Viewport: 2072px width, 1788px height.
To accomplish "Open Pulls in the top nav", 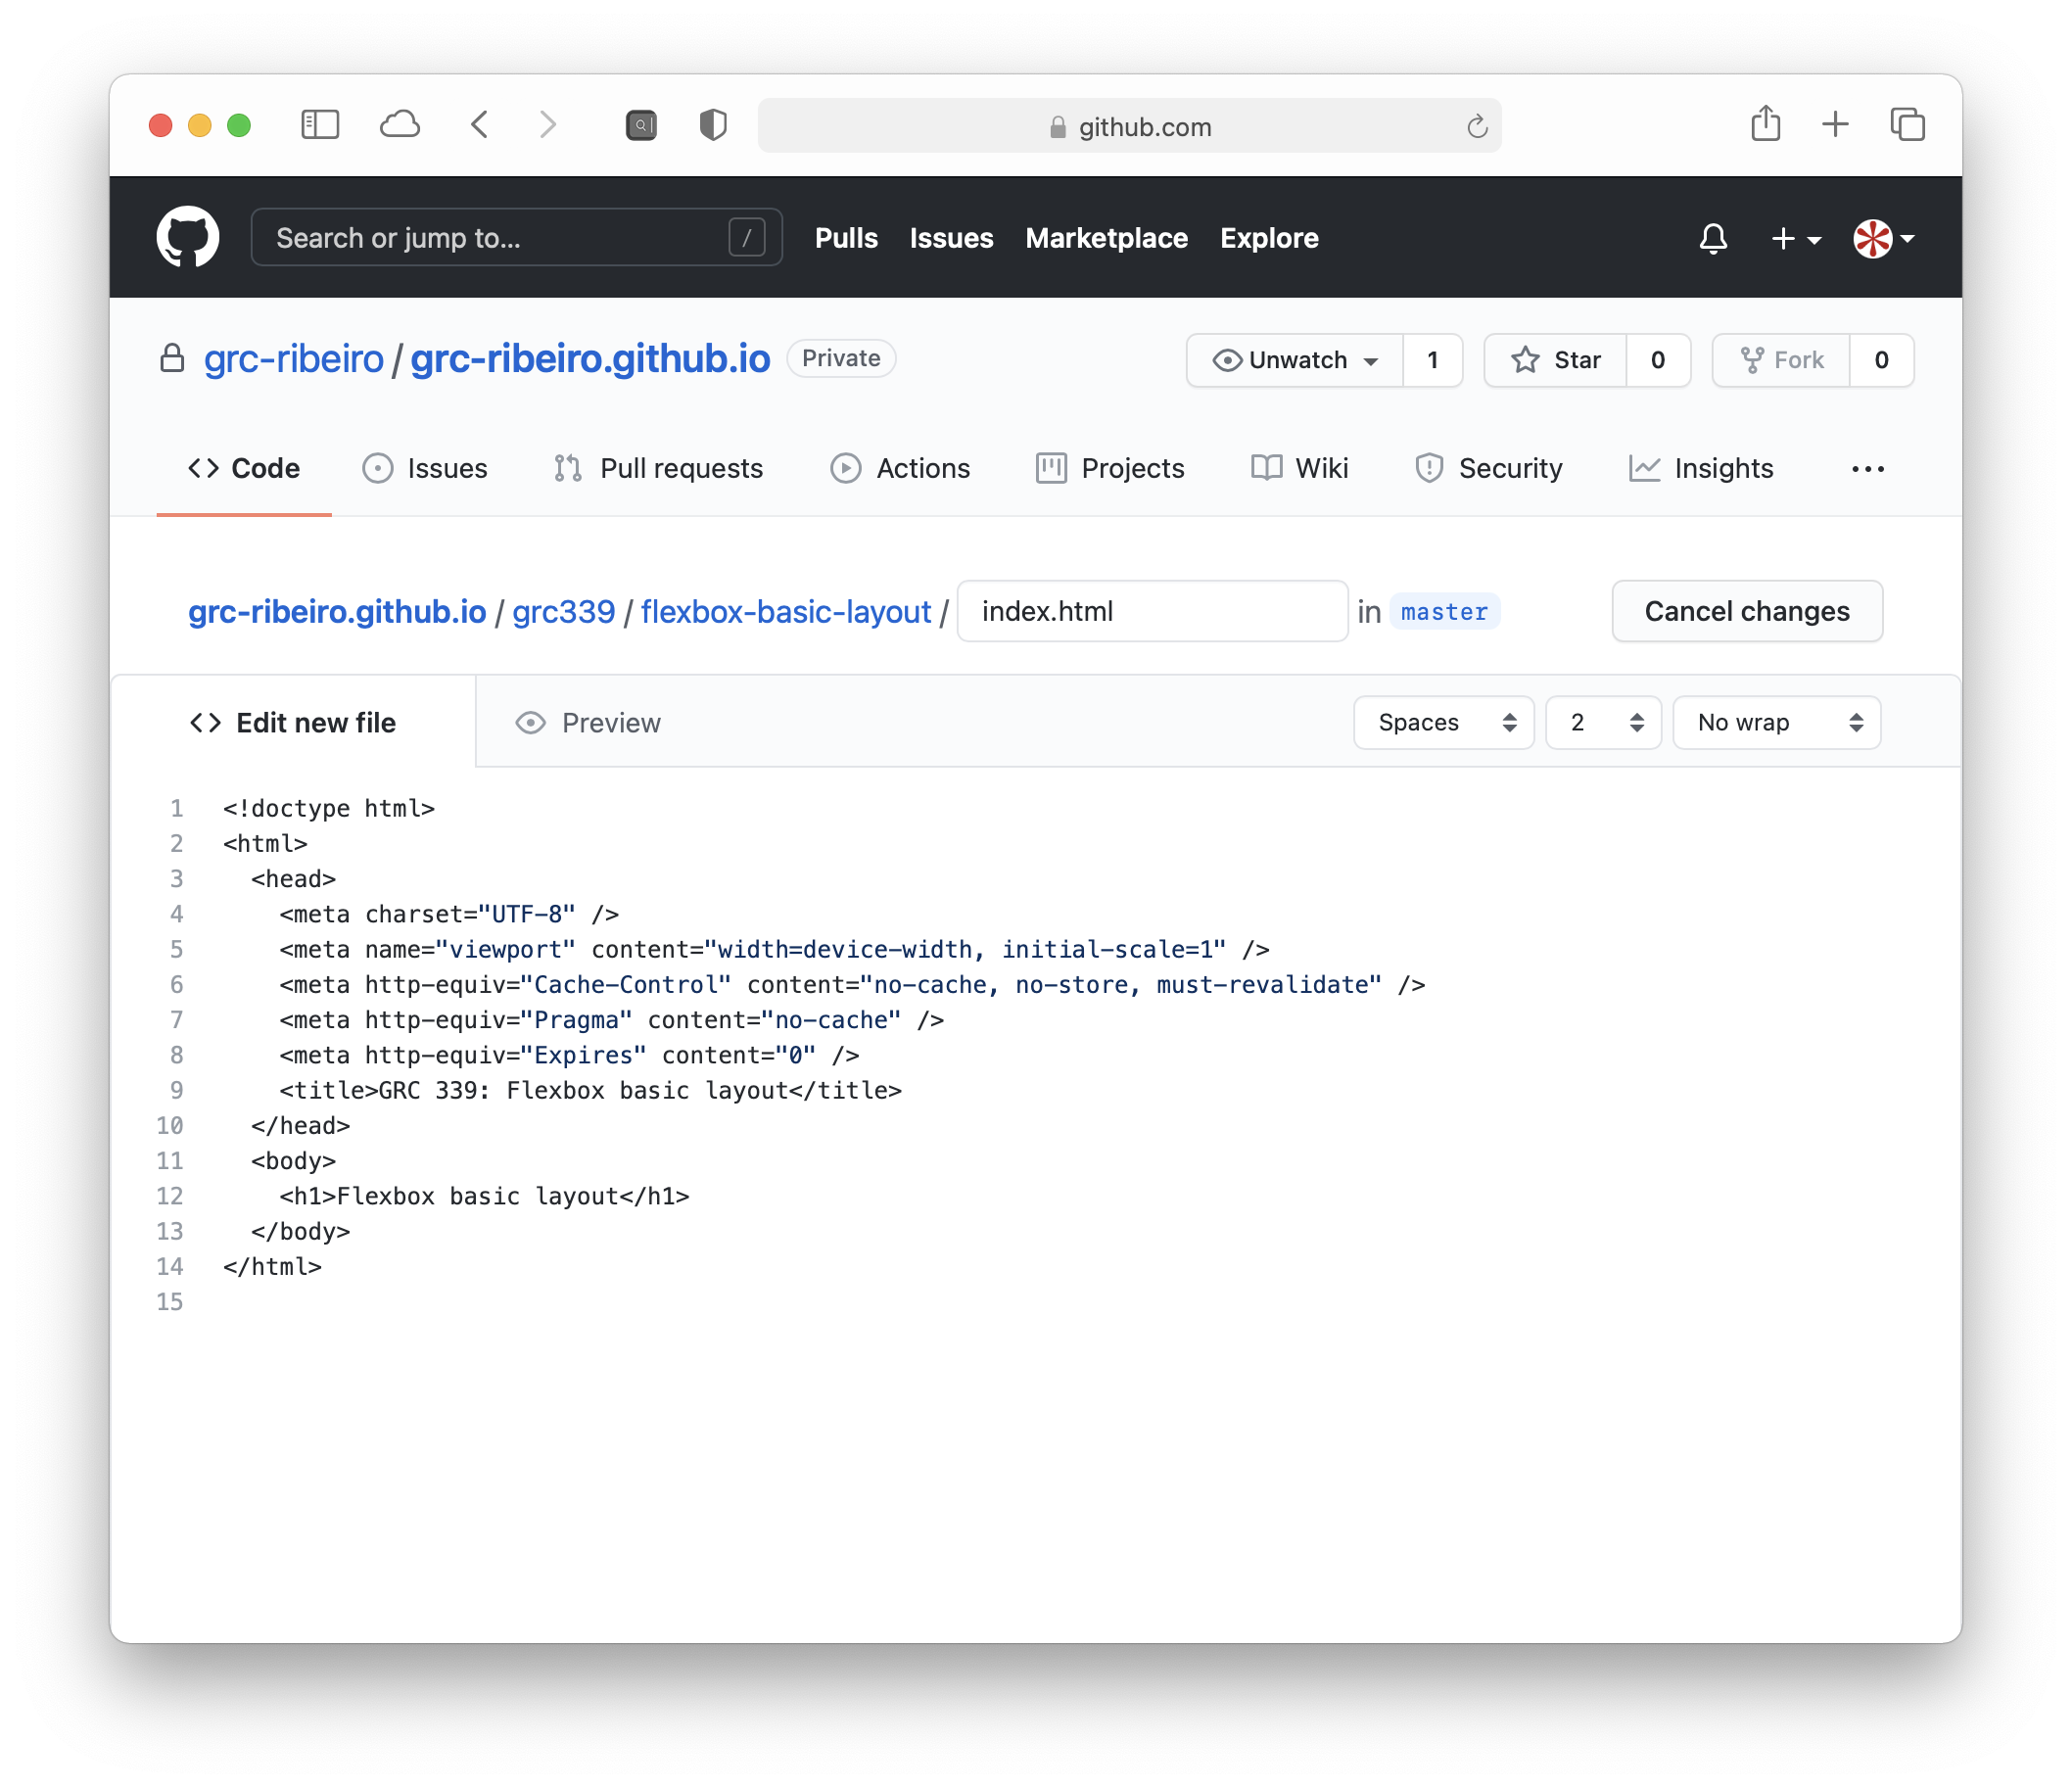I will tap(846, 238).
